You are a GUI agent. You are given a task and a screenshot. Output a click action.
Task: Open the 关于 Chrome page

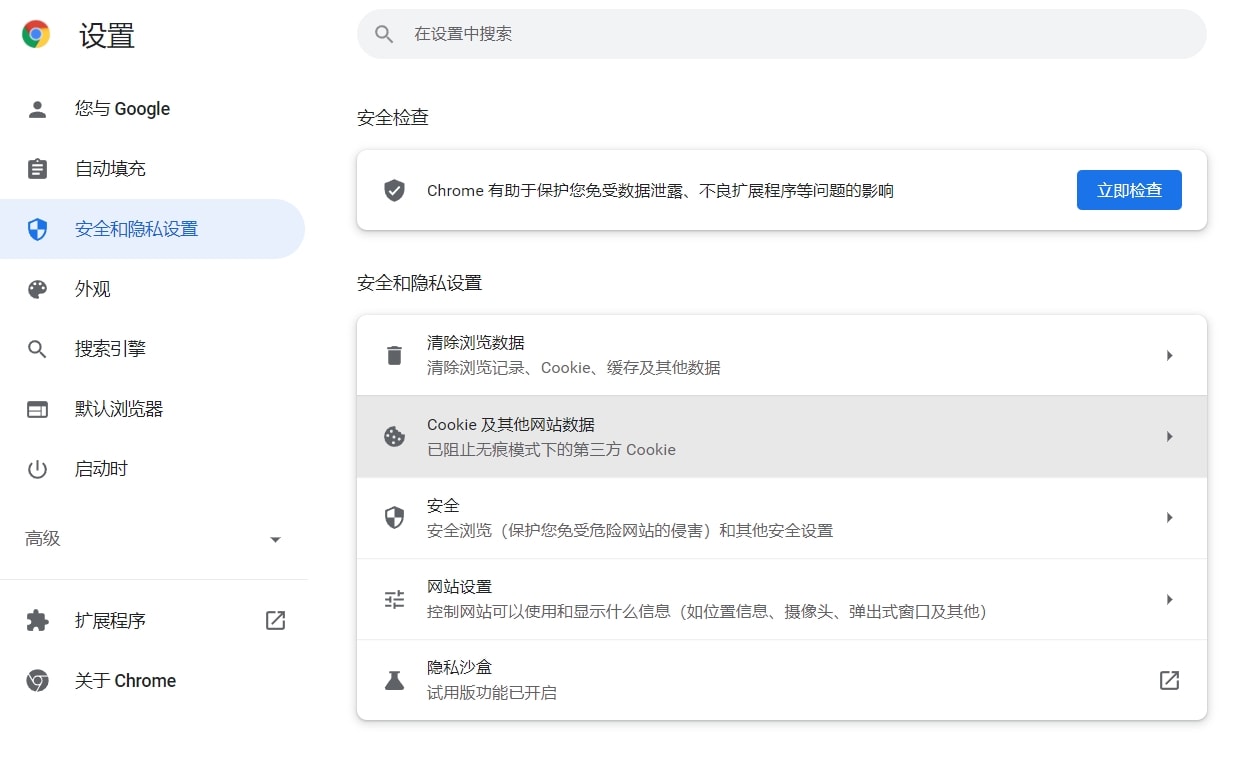(x=125, y=680)
